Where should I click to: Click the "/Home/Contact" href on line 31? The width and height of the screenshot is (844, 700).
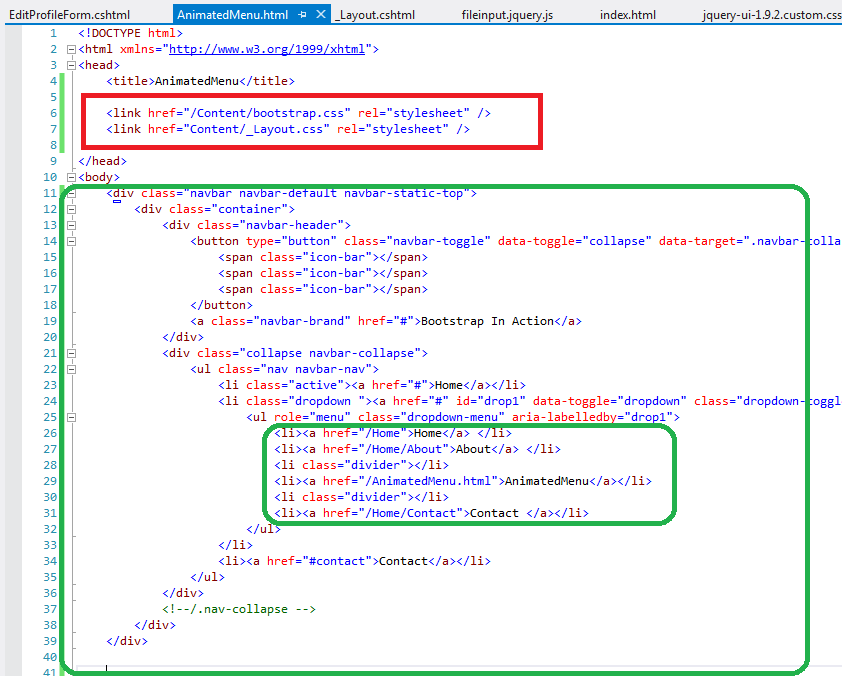click(410, 513)
